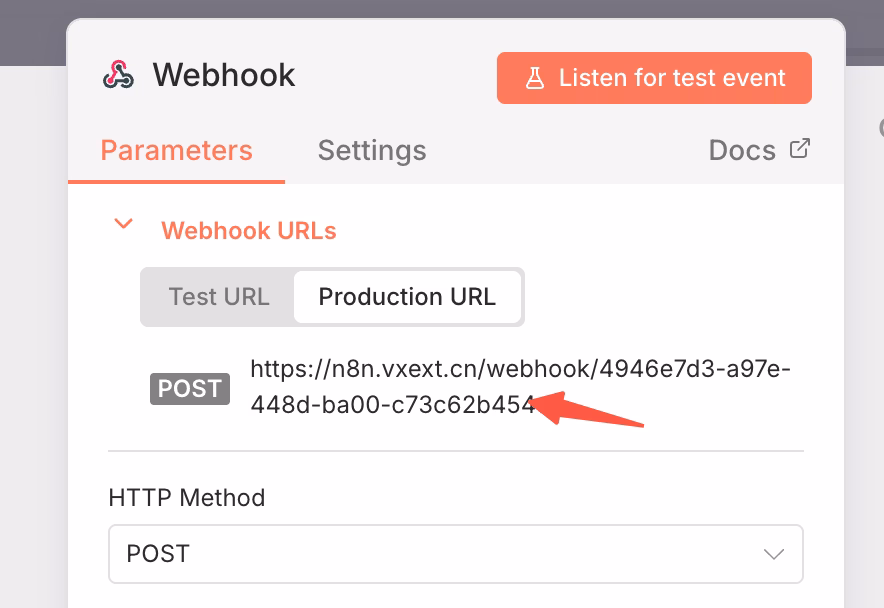Screen dimensions: 884x608
Task: Click the flask icon on the listen button
Action: [x=535, y=78]
